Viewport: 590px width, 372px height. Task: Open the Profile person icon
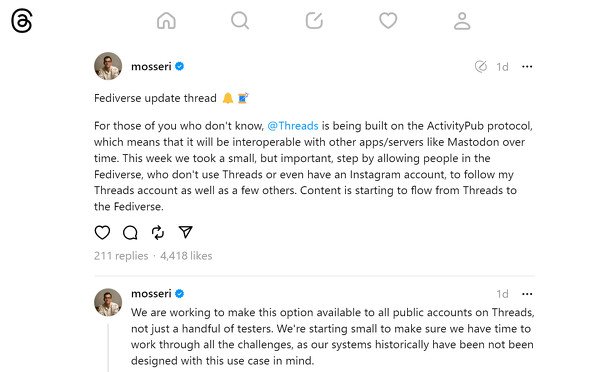(x=462, y=21)
